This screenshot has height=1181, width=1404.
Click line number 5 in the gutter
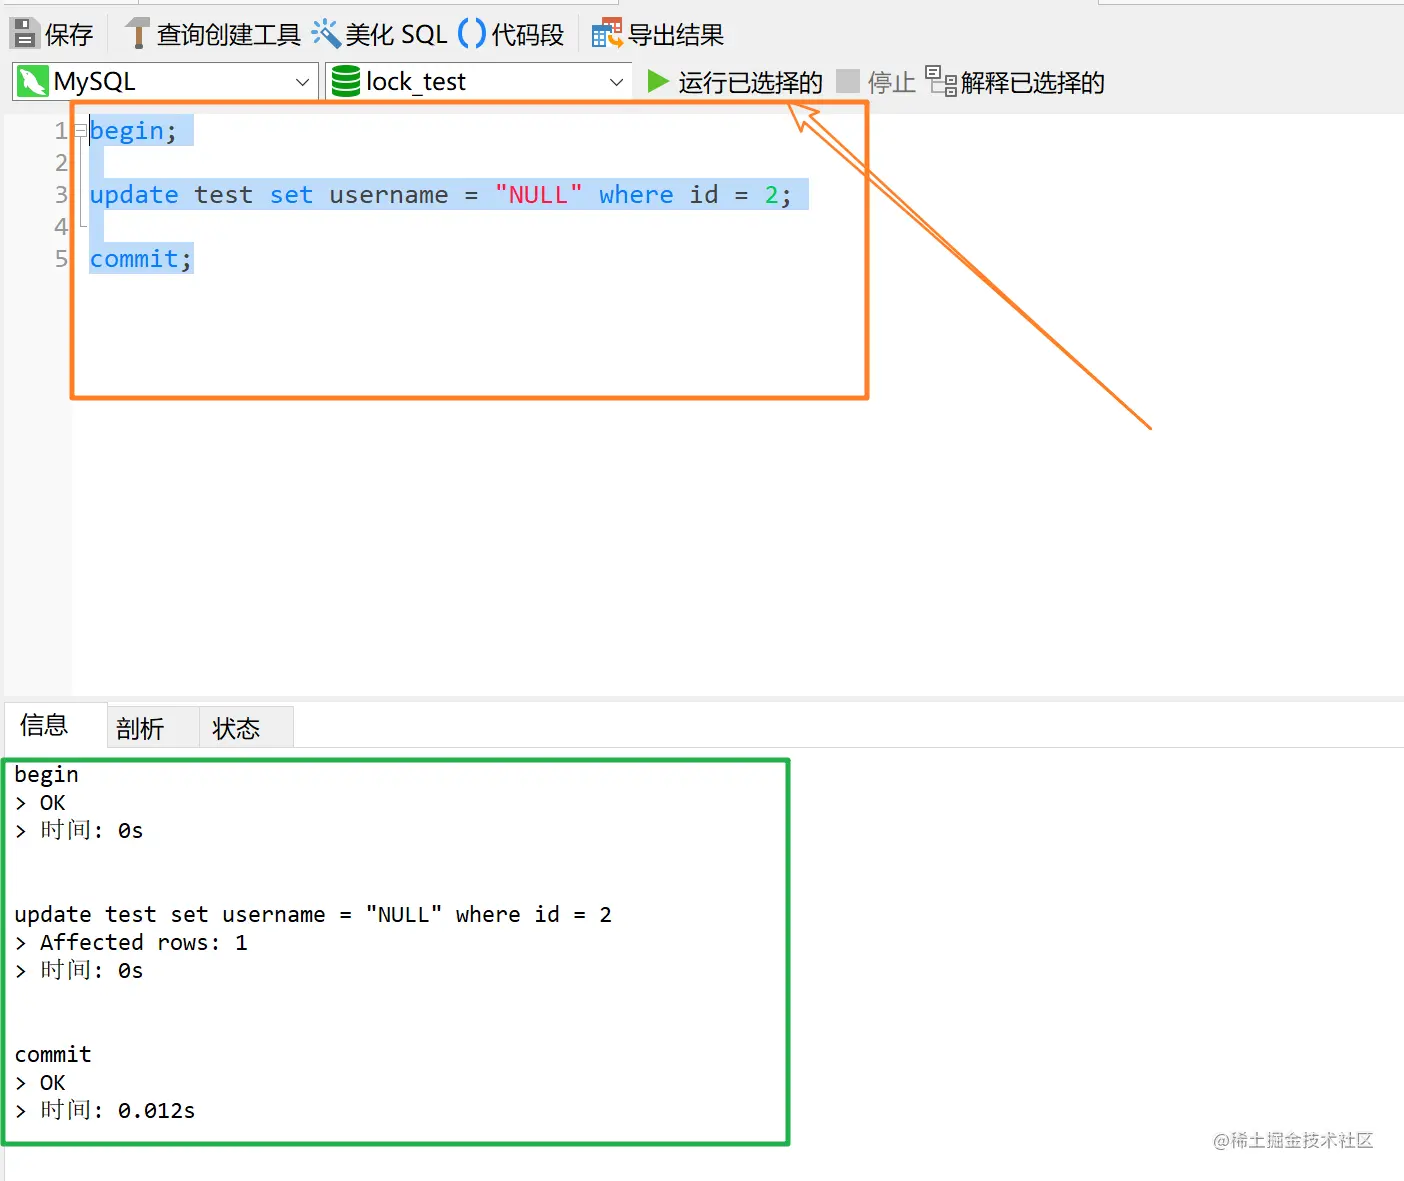click(x=61, y=259)
